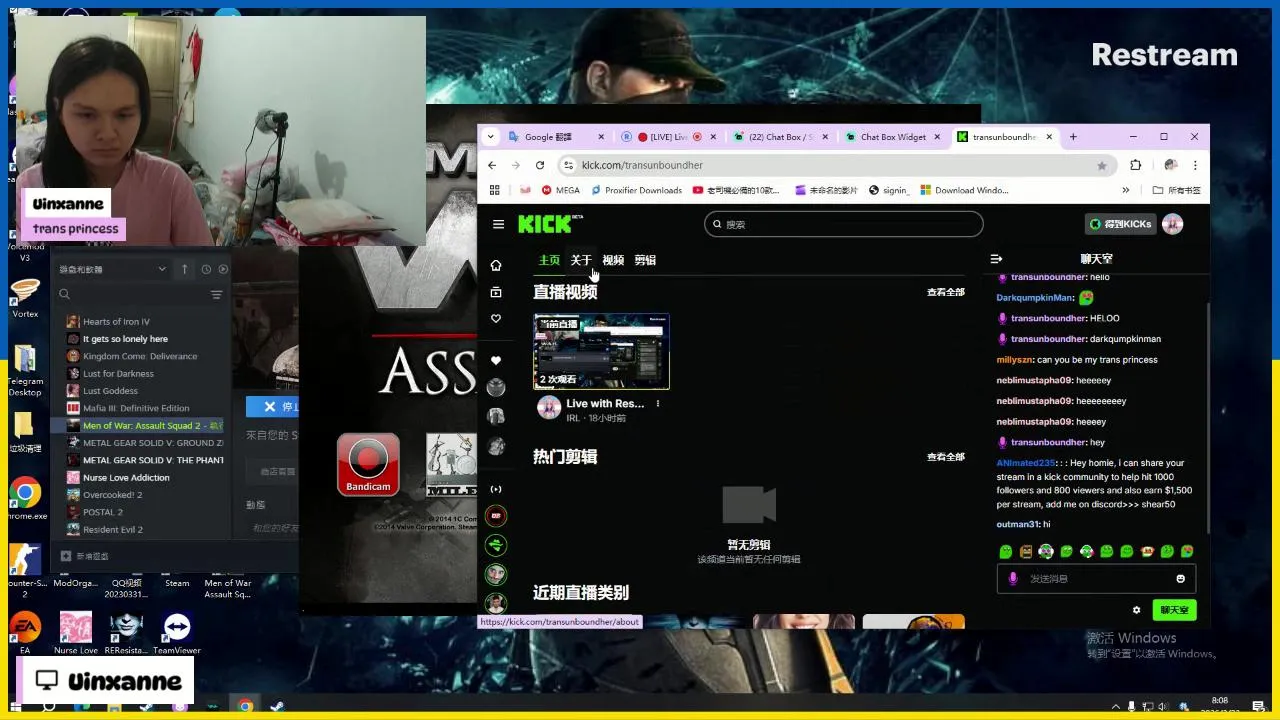Click 查看全部 next to 热门剪辑
Image resolution: width=1280 pixels, height=720 pixels.
click(x=945, y=457)
